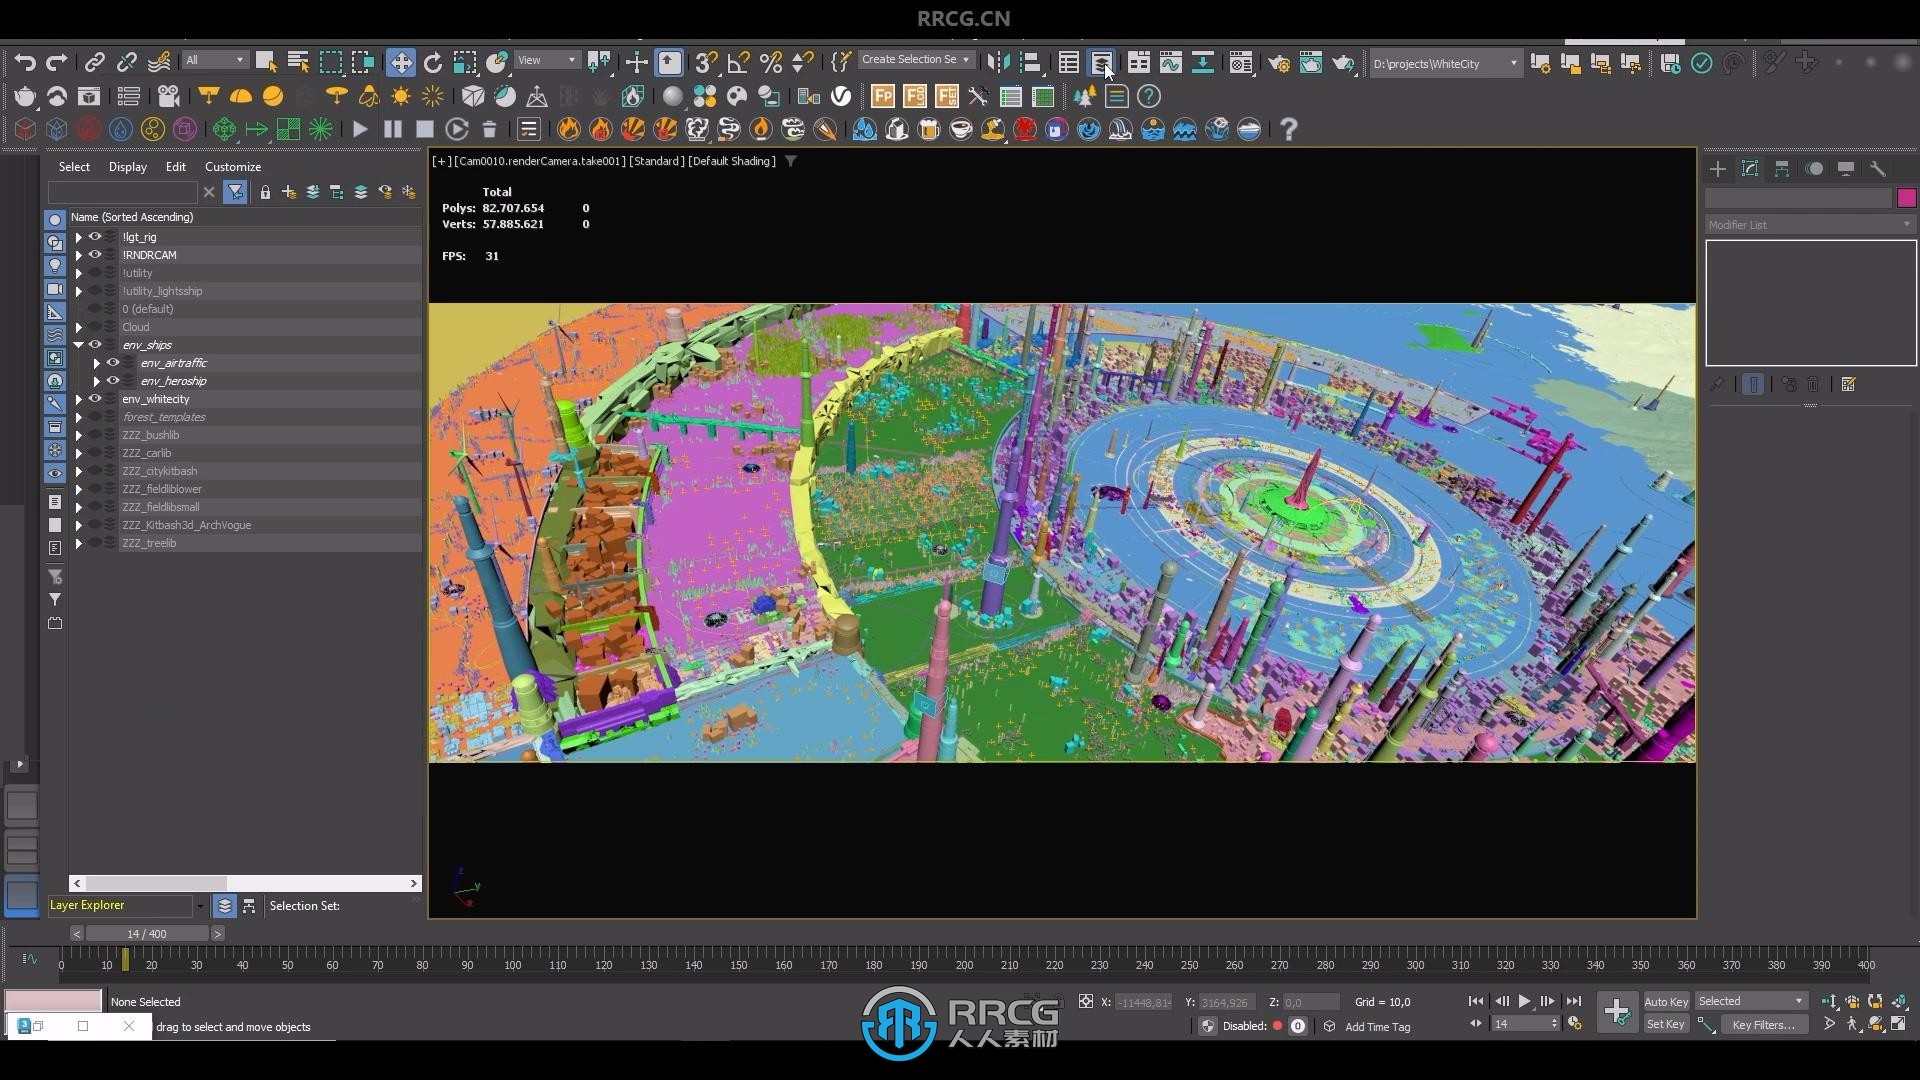Open Command Panel Create tab
The height and width of the screenshot is (1080, 1920).
1718,168
